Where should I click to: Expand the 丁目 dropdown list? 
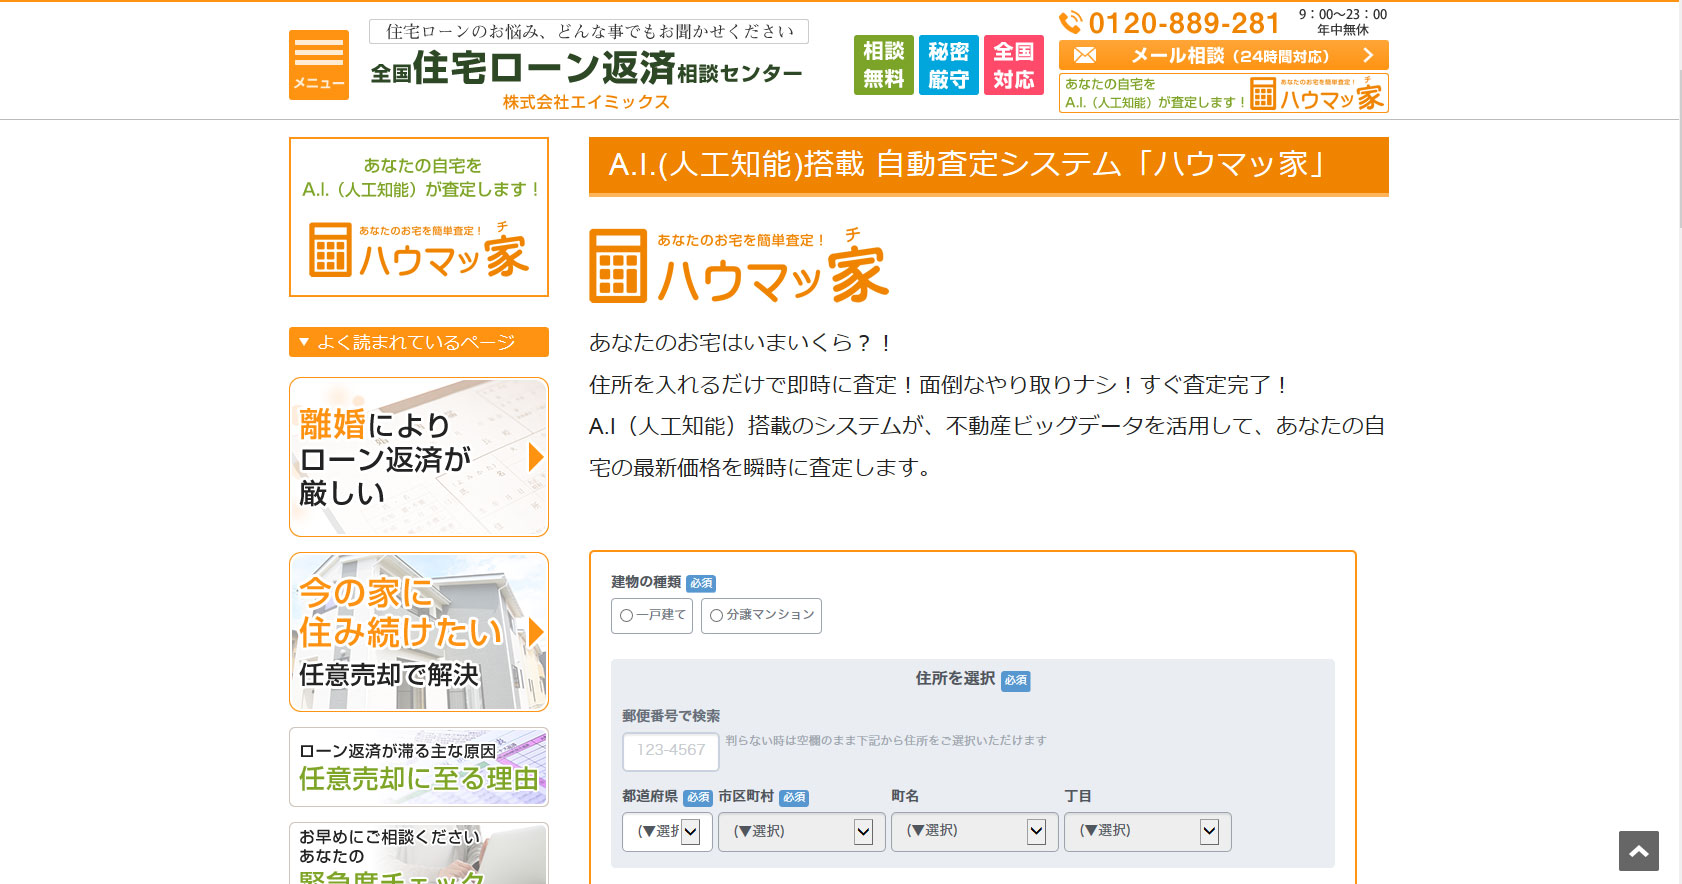[x=1147, y=832]
